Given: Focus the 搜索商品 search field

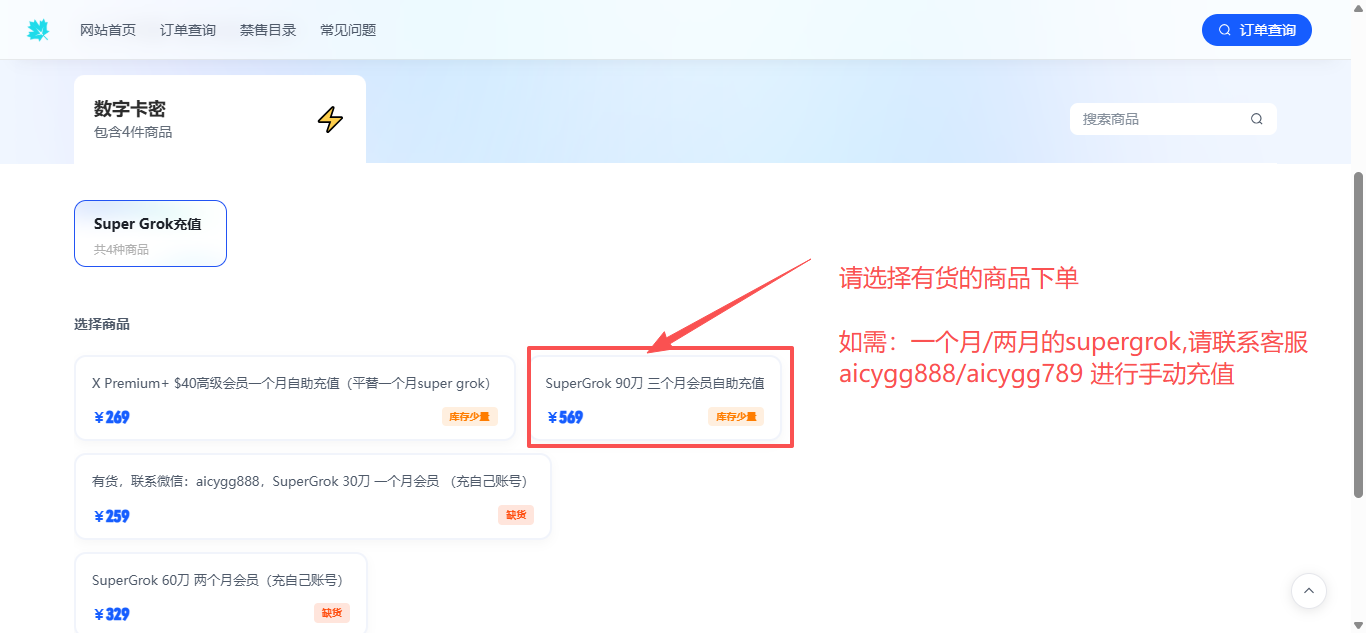Looking at the screenshot, I should point(1173,119).
